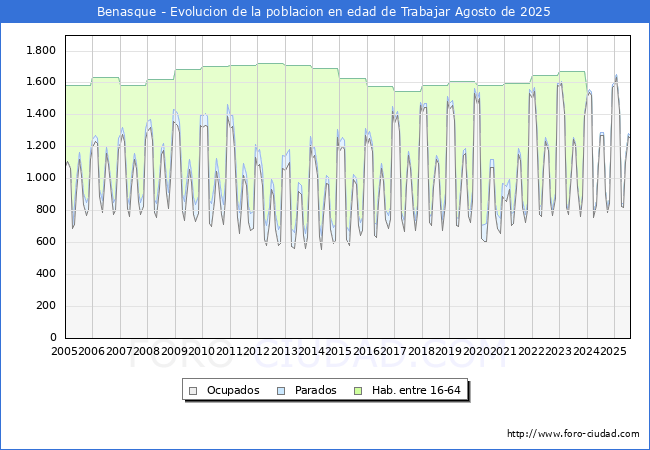Click the 2013 label on x-axis
Image resolution: width=650 pixels, height=450 pixels.
[x=283, y=352]
